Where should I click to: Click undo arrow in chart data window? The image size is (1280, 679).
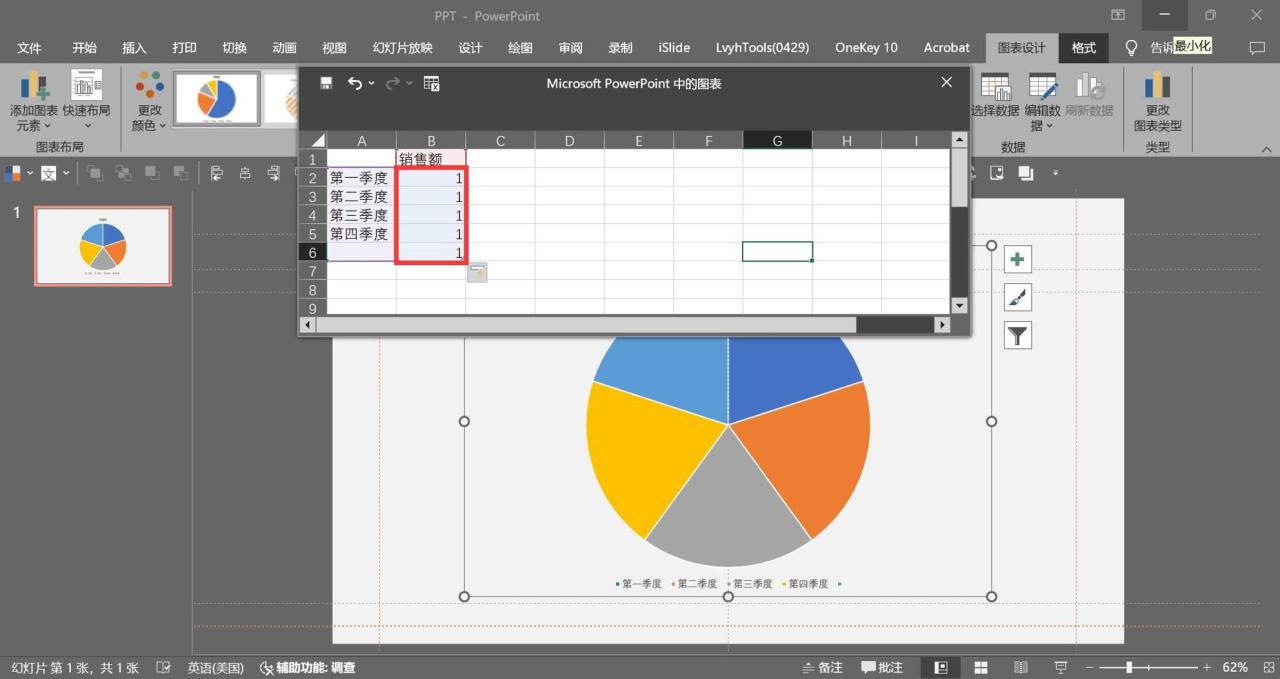pyautogui.click(x=354, y=84)
